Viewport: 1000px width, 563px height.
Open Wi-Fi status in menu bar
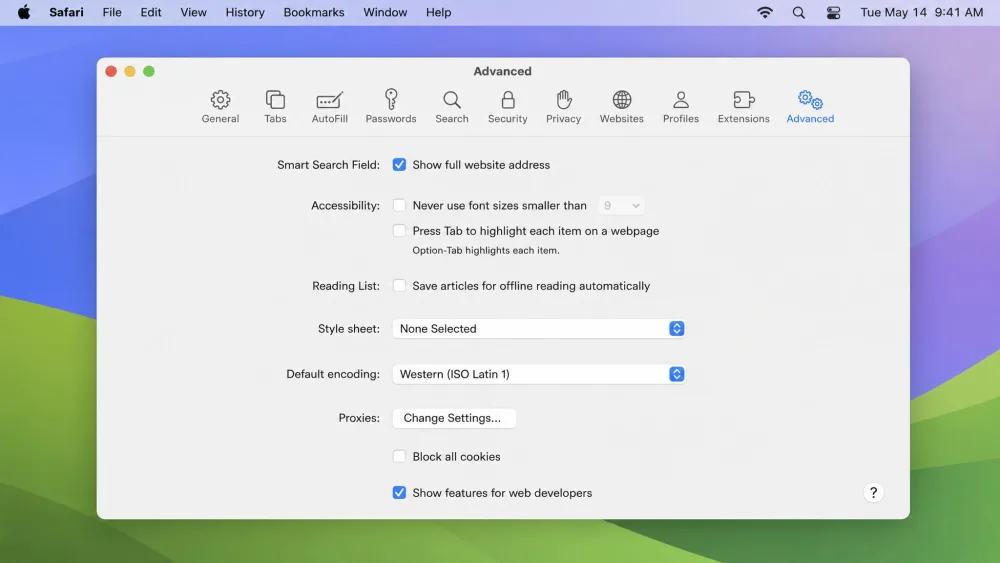tap(765, 12)
